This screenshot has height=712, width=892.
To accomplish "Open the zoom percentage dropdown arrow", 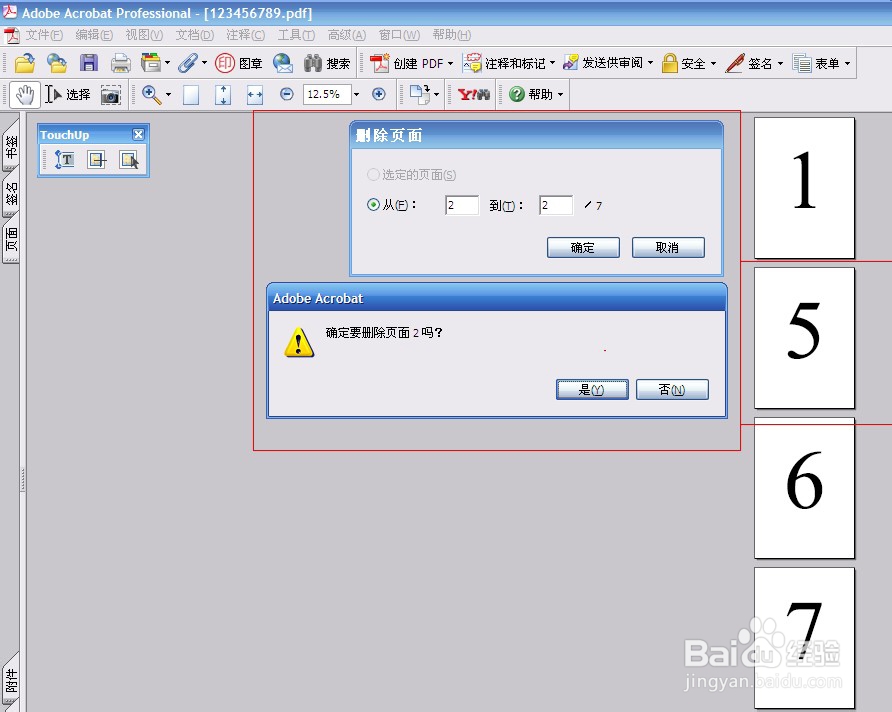I will (x=357, y=94).
